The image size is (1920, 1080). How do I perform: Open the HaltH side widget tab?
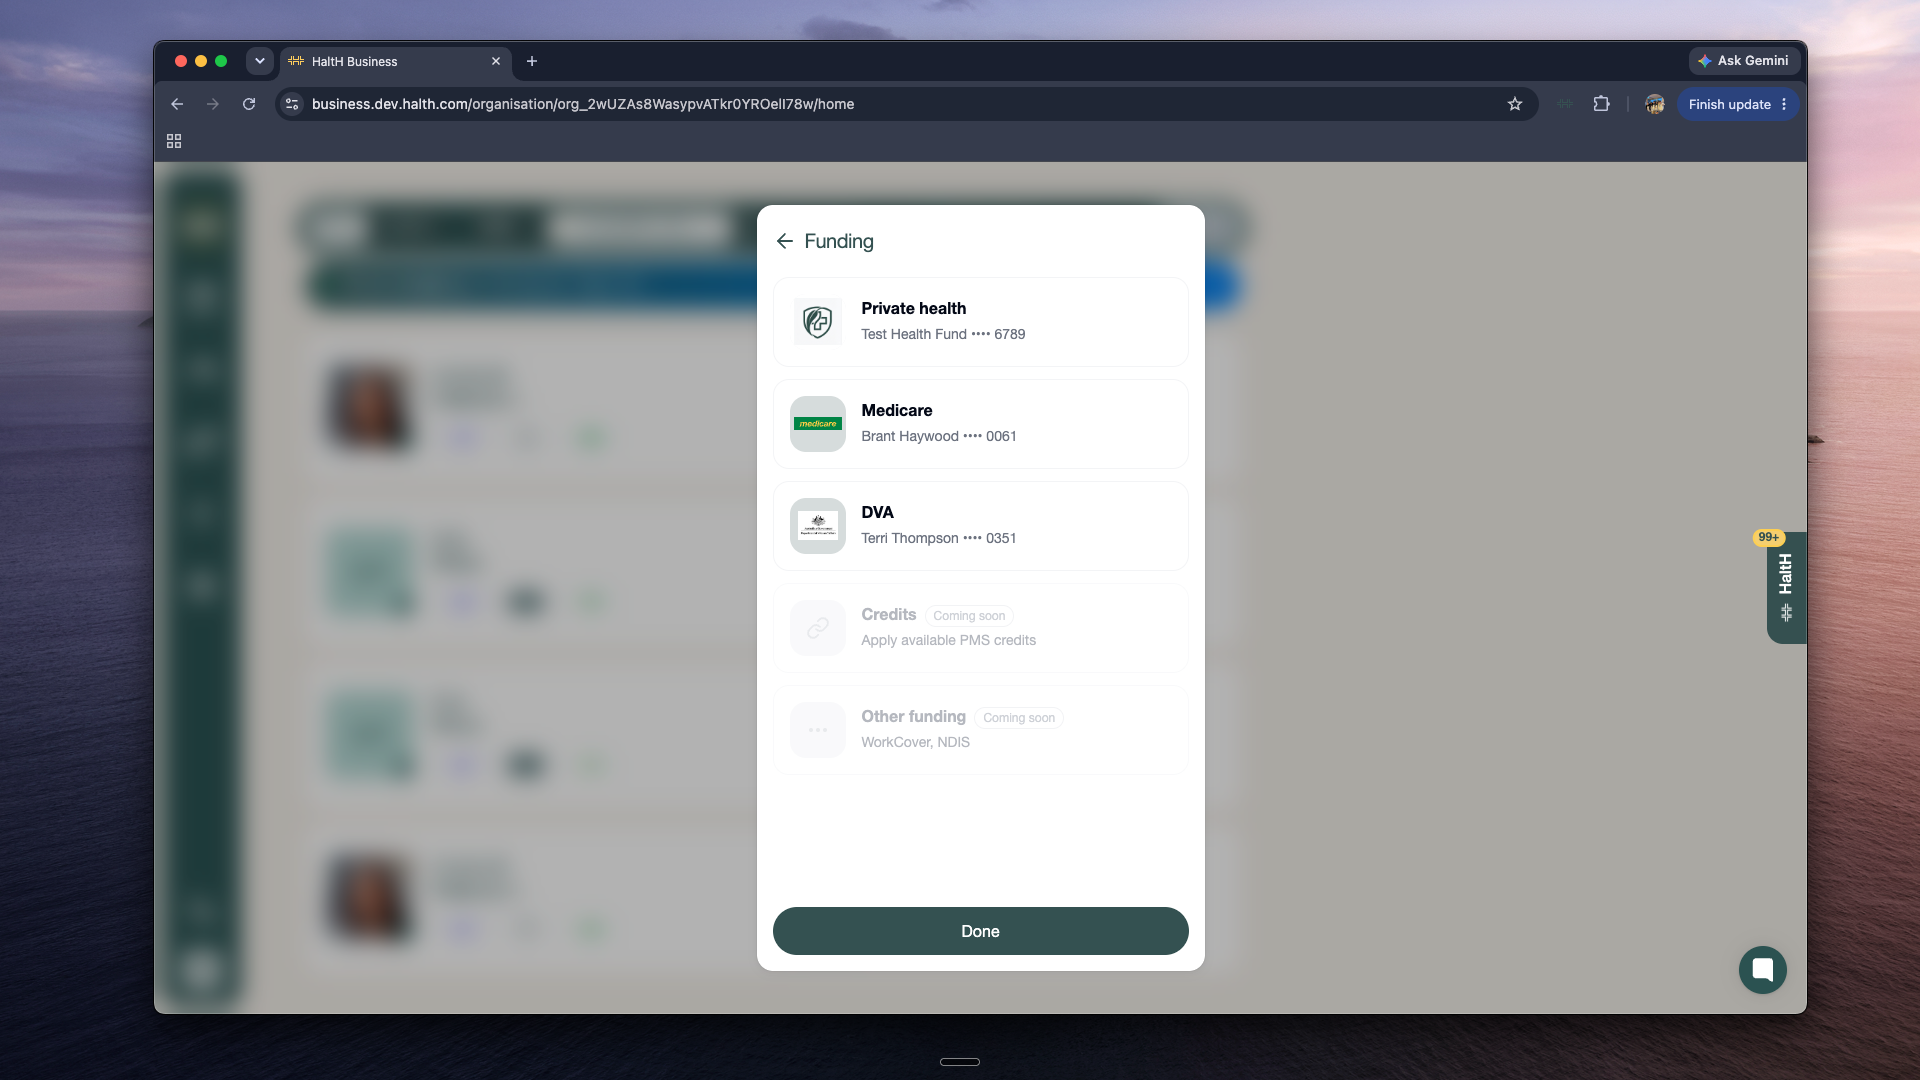click(1786, 588)
